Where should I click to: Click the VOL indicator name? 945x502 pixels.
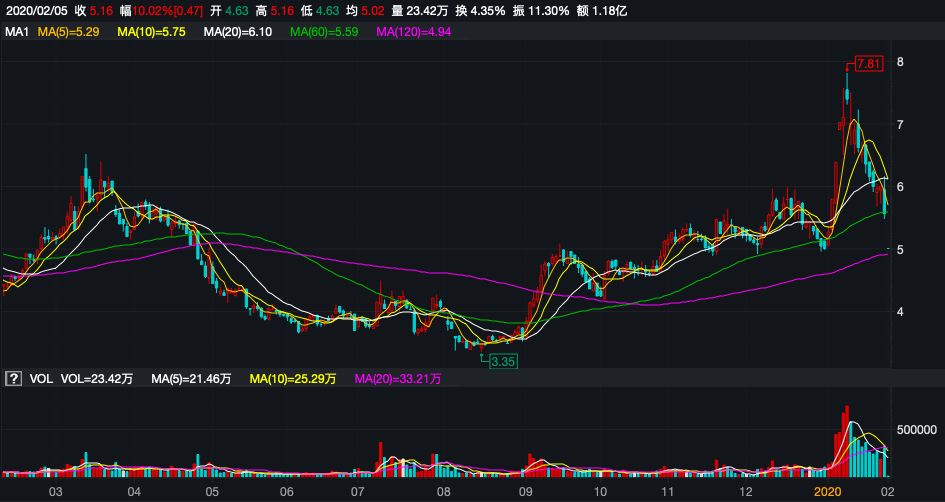[x=40, y=379]
